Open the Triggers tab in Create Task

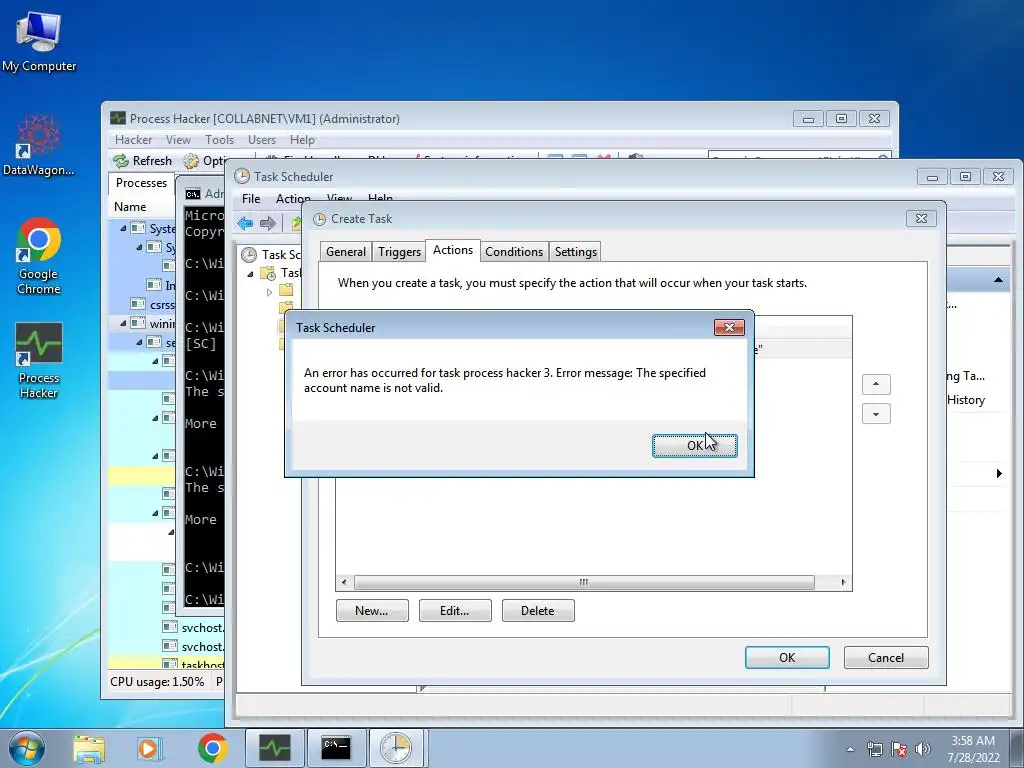point(399,251)
